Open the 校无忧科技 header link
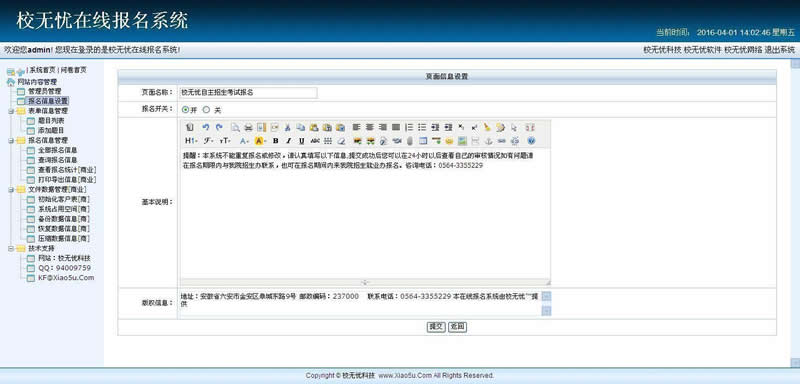 click(662, 49)
